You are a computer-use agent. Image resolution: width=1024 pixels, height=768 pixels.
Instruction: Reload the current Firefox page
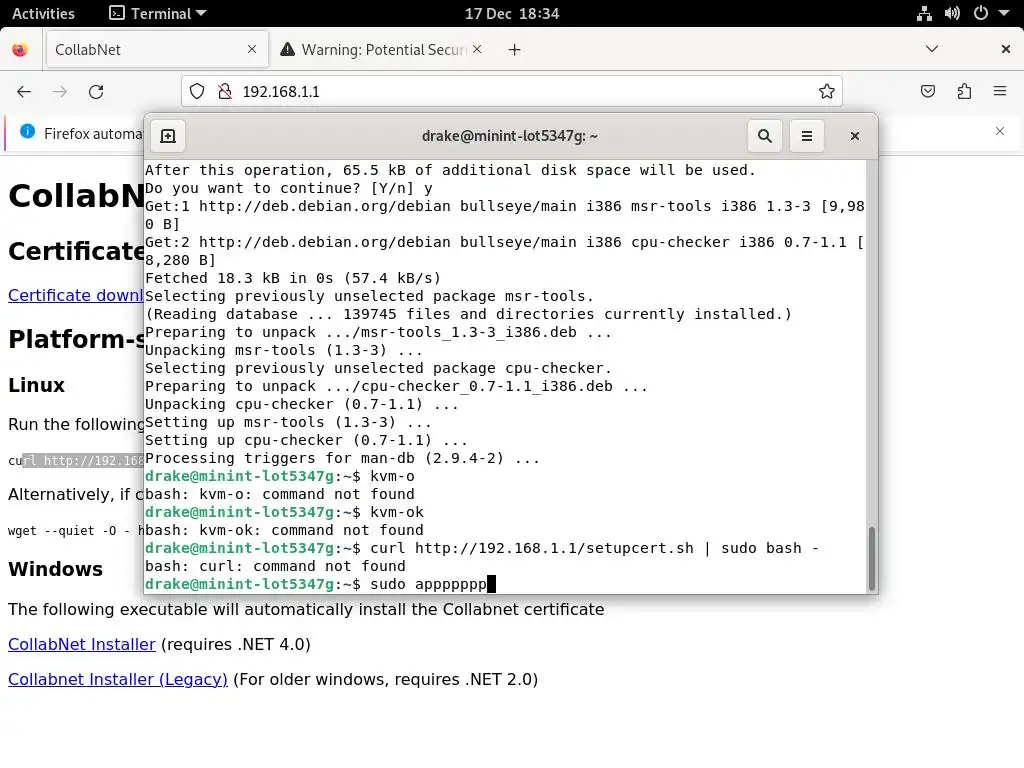coord(96,91)
